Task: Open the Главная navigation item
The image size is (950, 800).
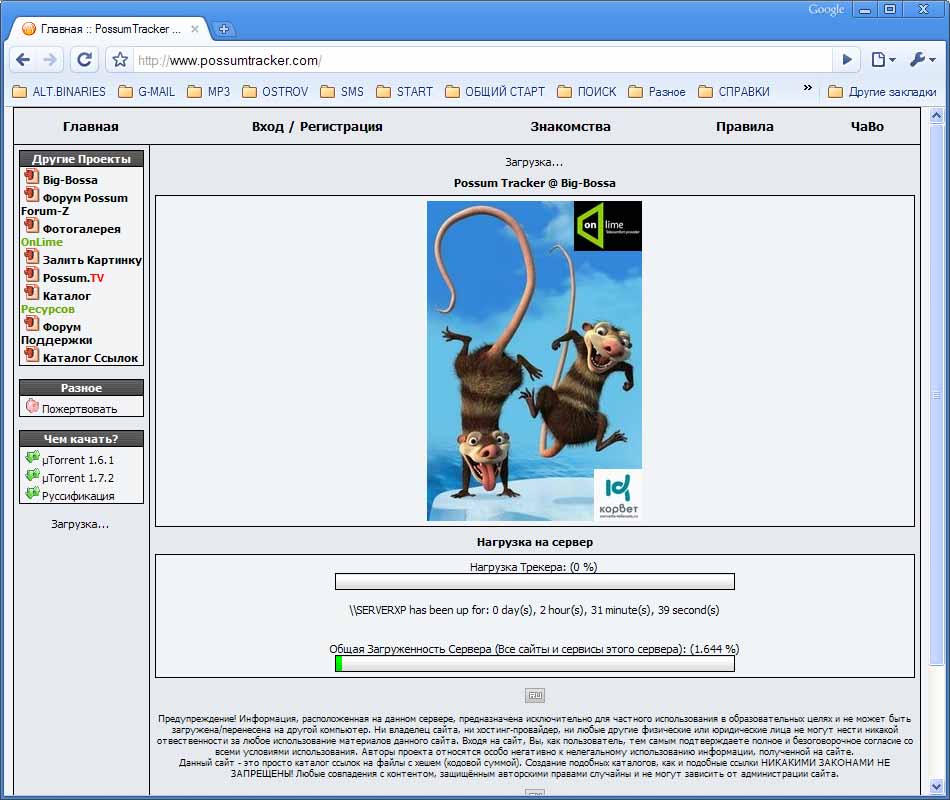Action: tap(91, 127)
